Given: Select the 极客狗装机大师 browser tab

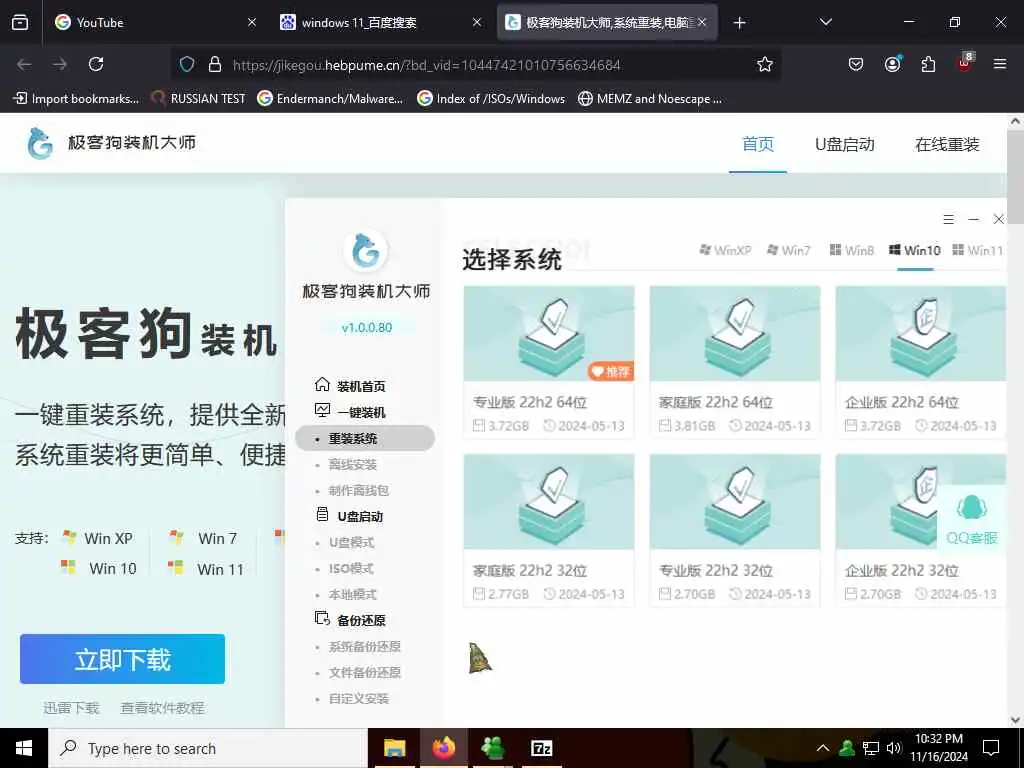Looking at the screenshot, I should click(607, 22).
